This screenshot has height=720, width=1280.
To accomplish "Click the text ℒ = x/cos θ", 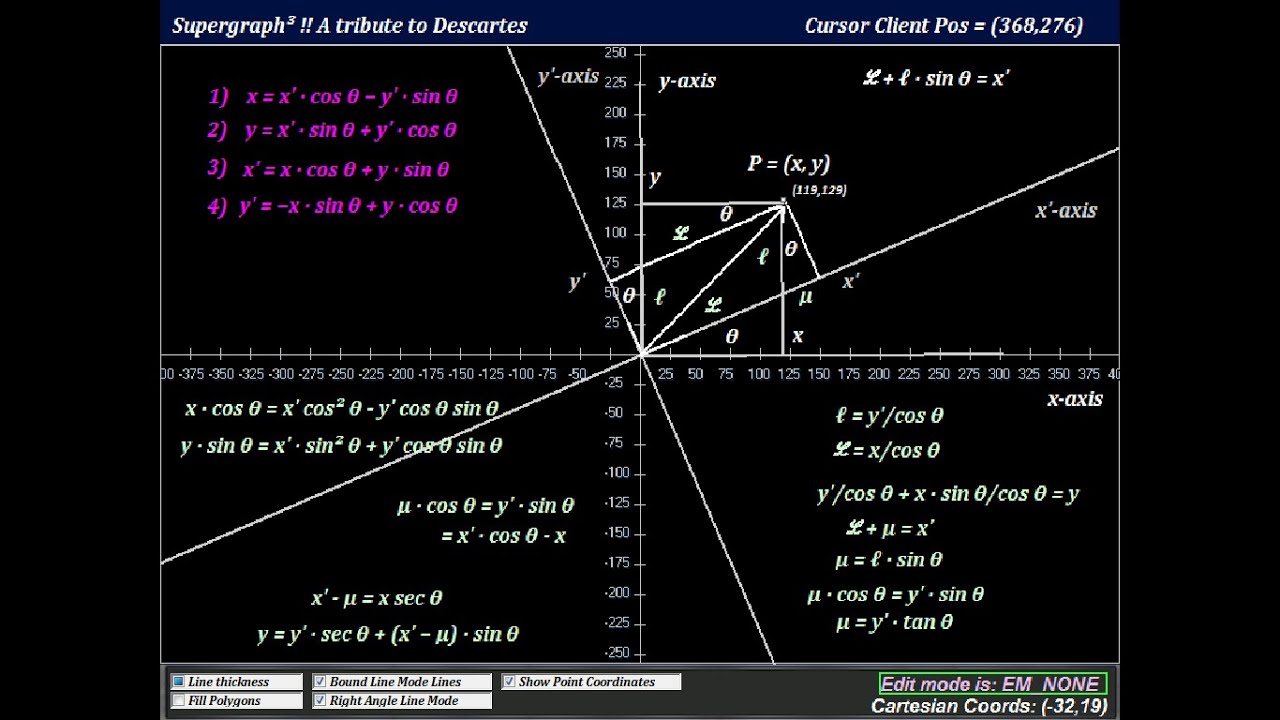I will (x=887, y=450).
